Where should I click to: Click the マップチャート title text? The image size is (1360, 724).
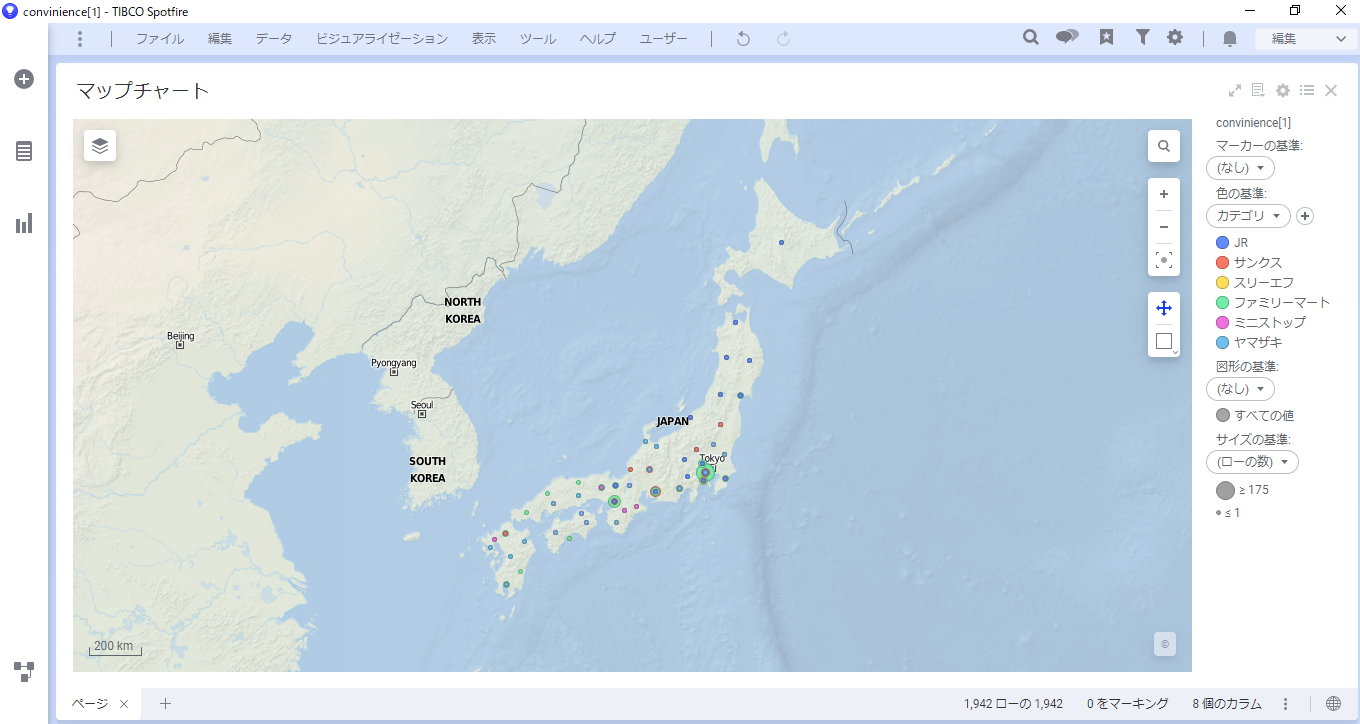[x=144, y=91]
